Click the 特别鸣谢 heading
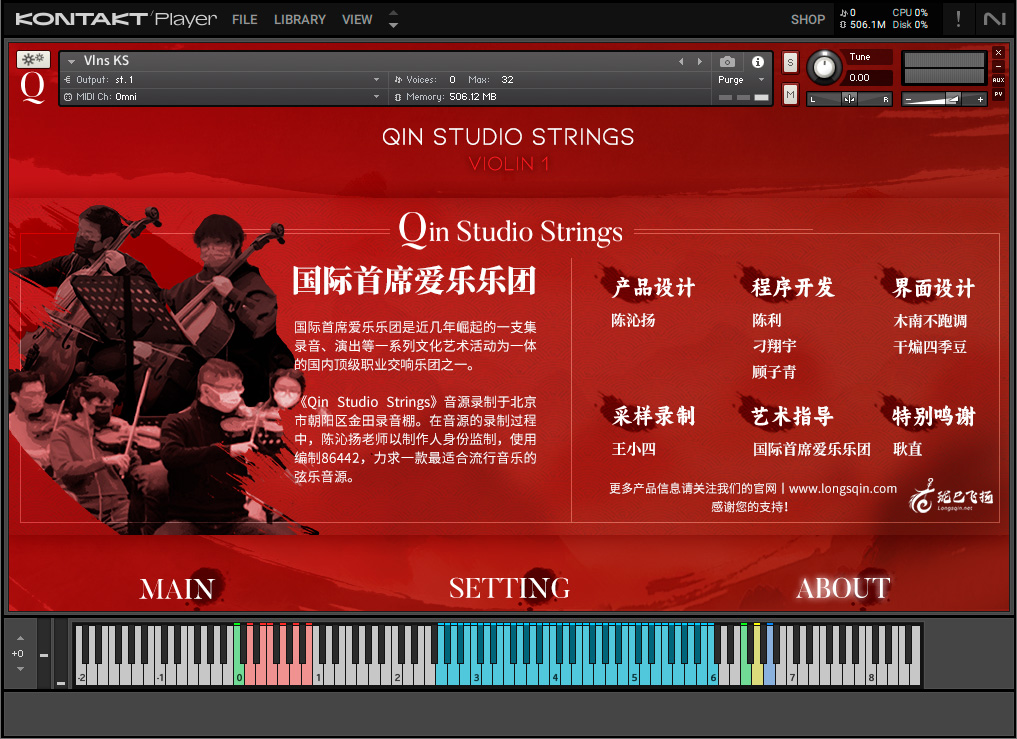Image resolution: width=1017 pixels, height=739 pixels. click(933, 416)
